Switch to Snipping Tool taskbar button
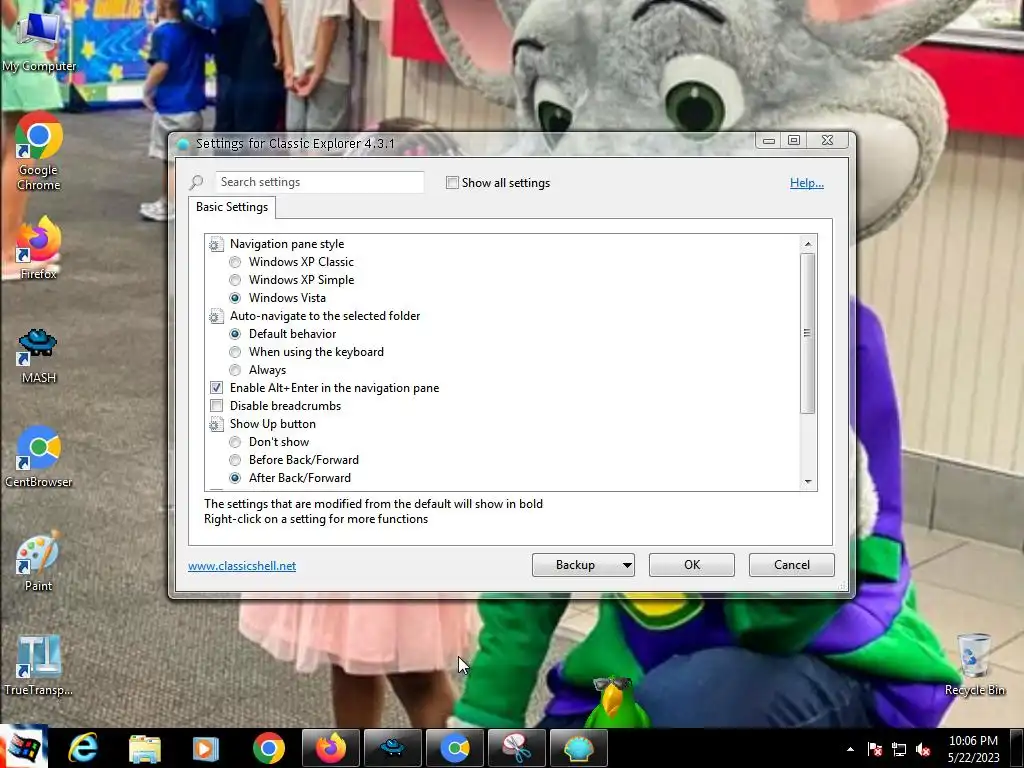 click(x=517, y=748)
